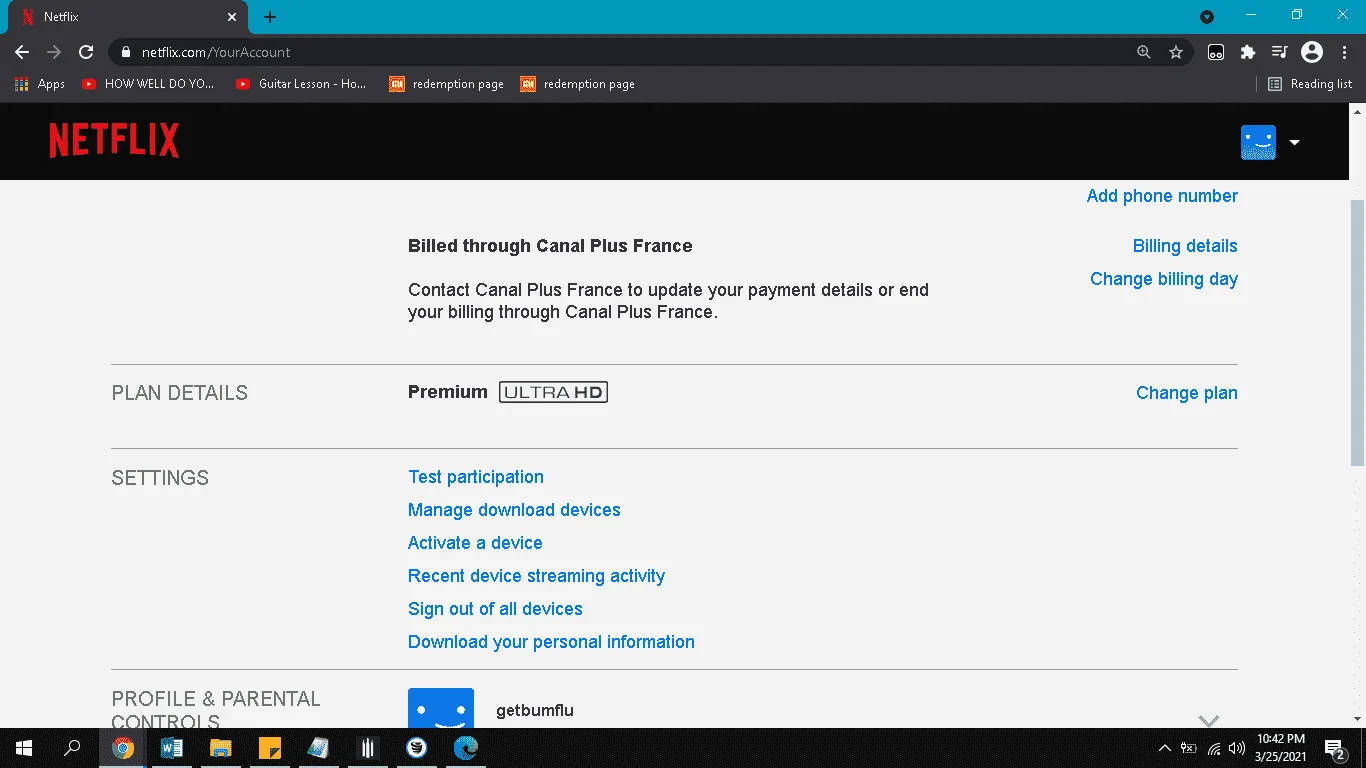Click the black goggles extension icon
This screenshot has width=1366, height=768.
coord(1216,52)
